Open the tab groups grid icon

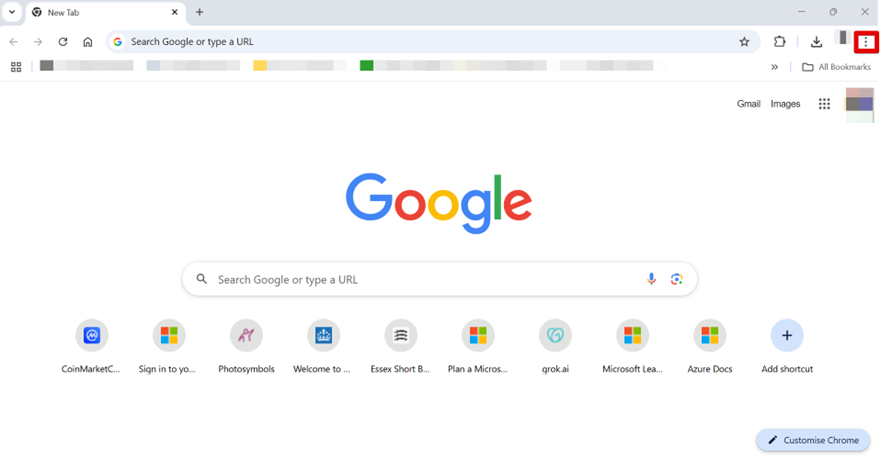point(16,67)
